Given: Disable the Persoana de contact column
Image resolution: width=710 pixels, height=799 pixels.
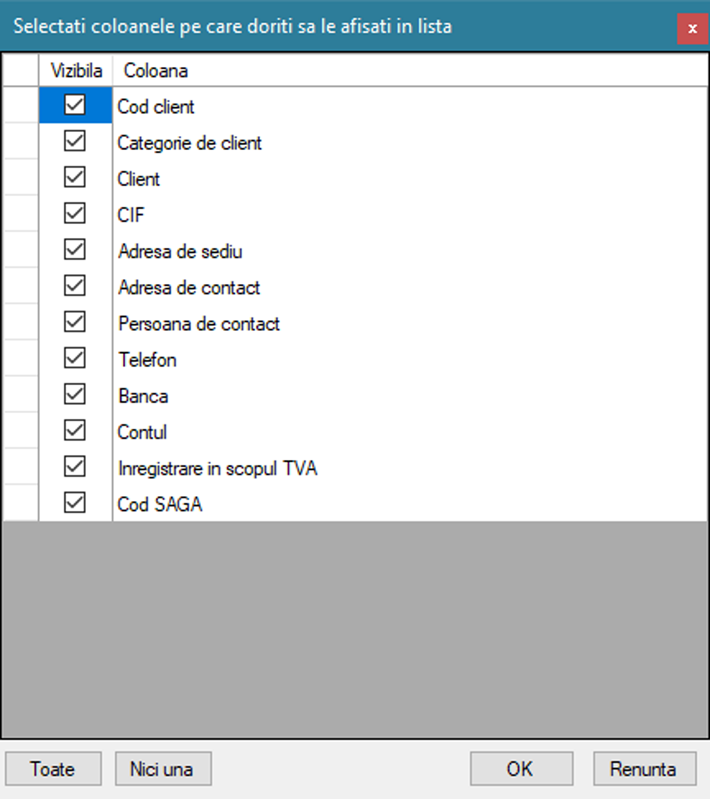Looking at the screenshot, I should (75, 322).
